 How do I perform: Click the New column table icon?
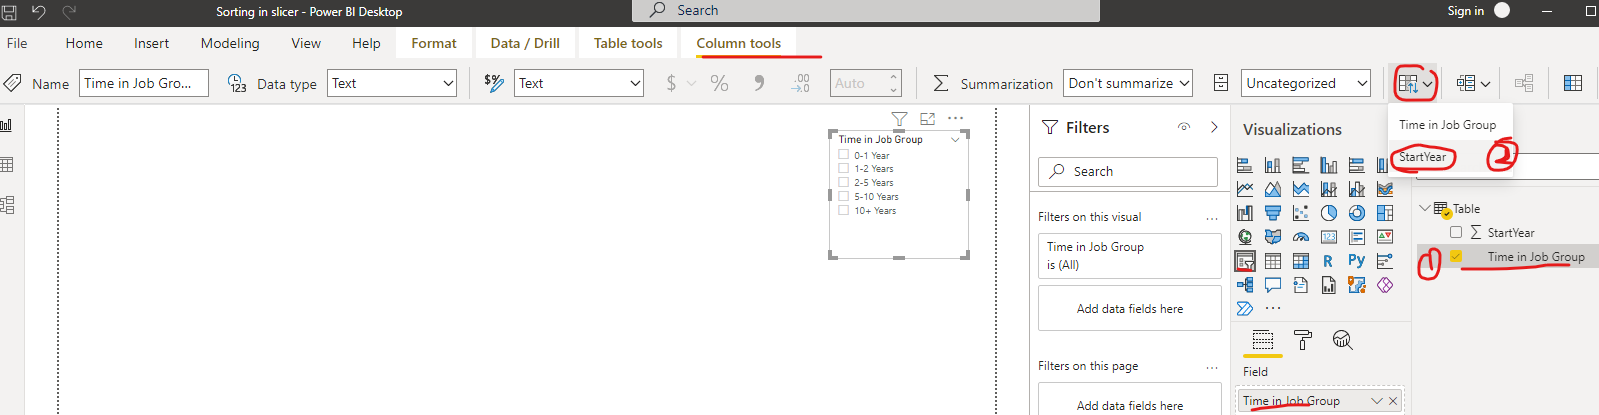coord(1573,83)
